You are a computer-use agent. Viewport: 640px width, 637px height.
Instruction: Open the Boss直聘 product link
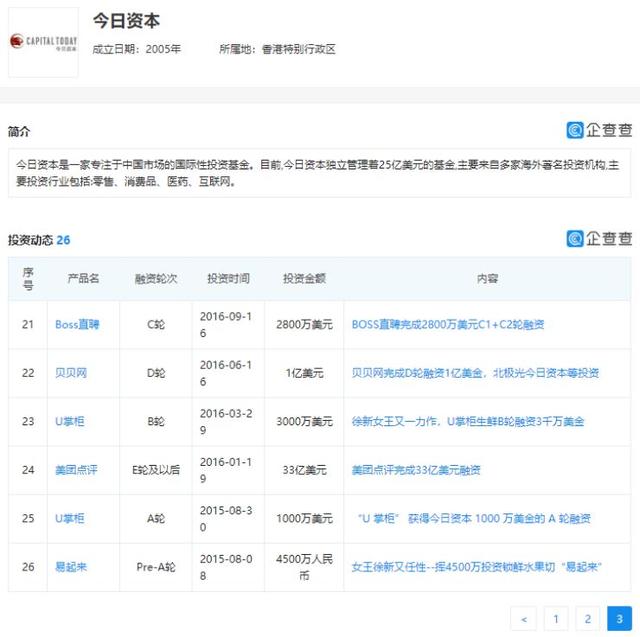(77, 324)
